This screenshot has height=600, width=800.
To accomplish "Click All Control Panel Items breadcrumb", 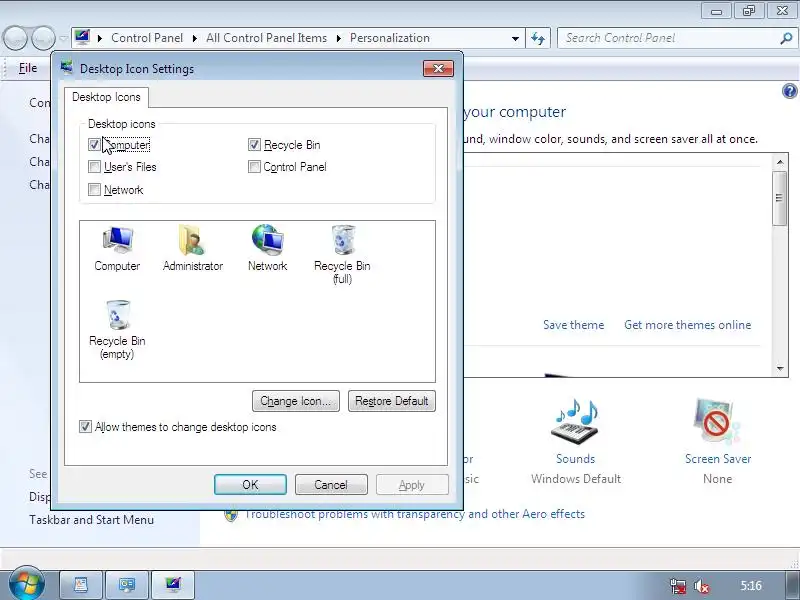I will click(x=266, y=38).
